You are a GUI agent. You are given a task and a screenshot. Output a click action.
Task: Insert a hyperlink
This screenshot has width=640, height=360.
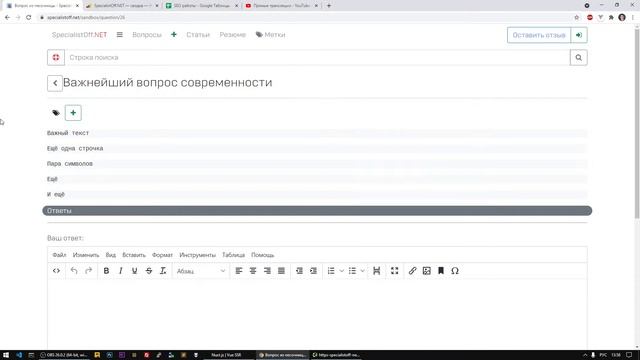click(x=412, y=271)
